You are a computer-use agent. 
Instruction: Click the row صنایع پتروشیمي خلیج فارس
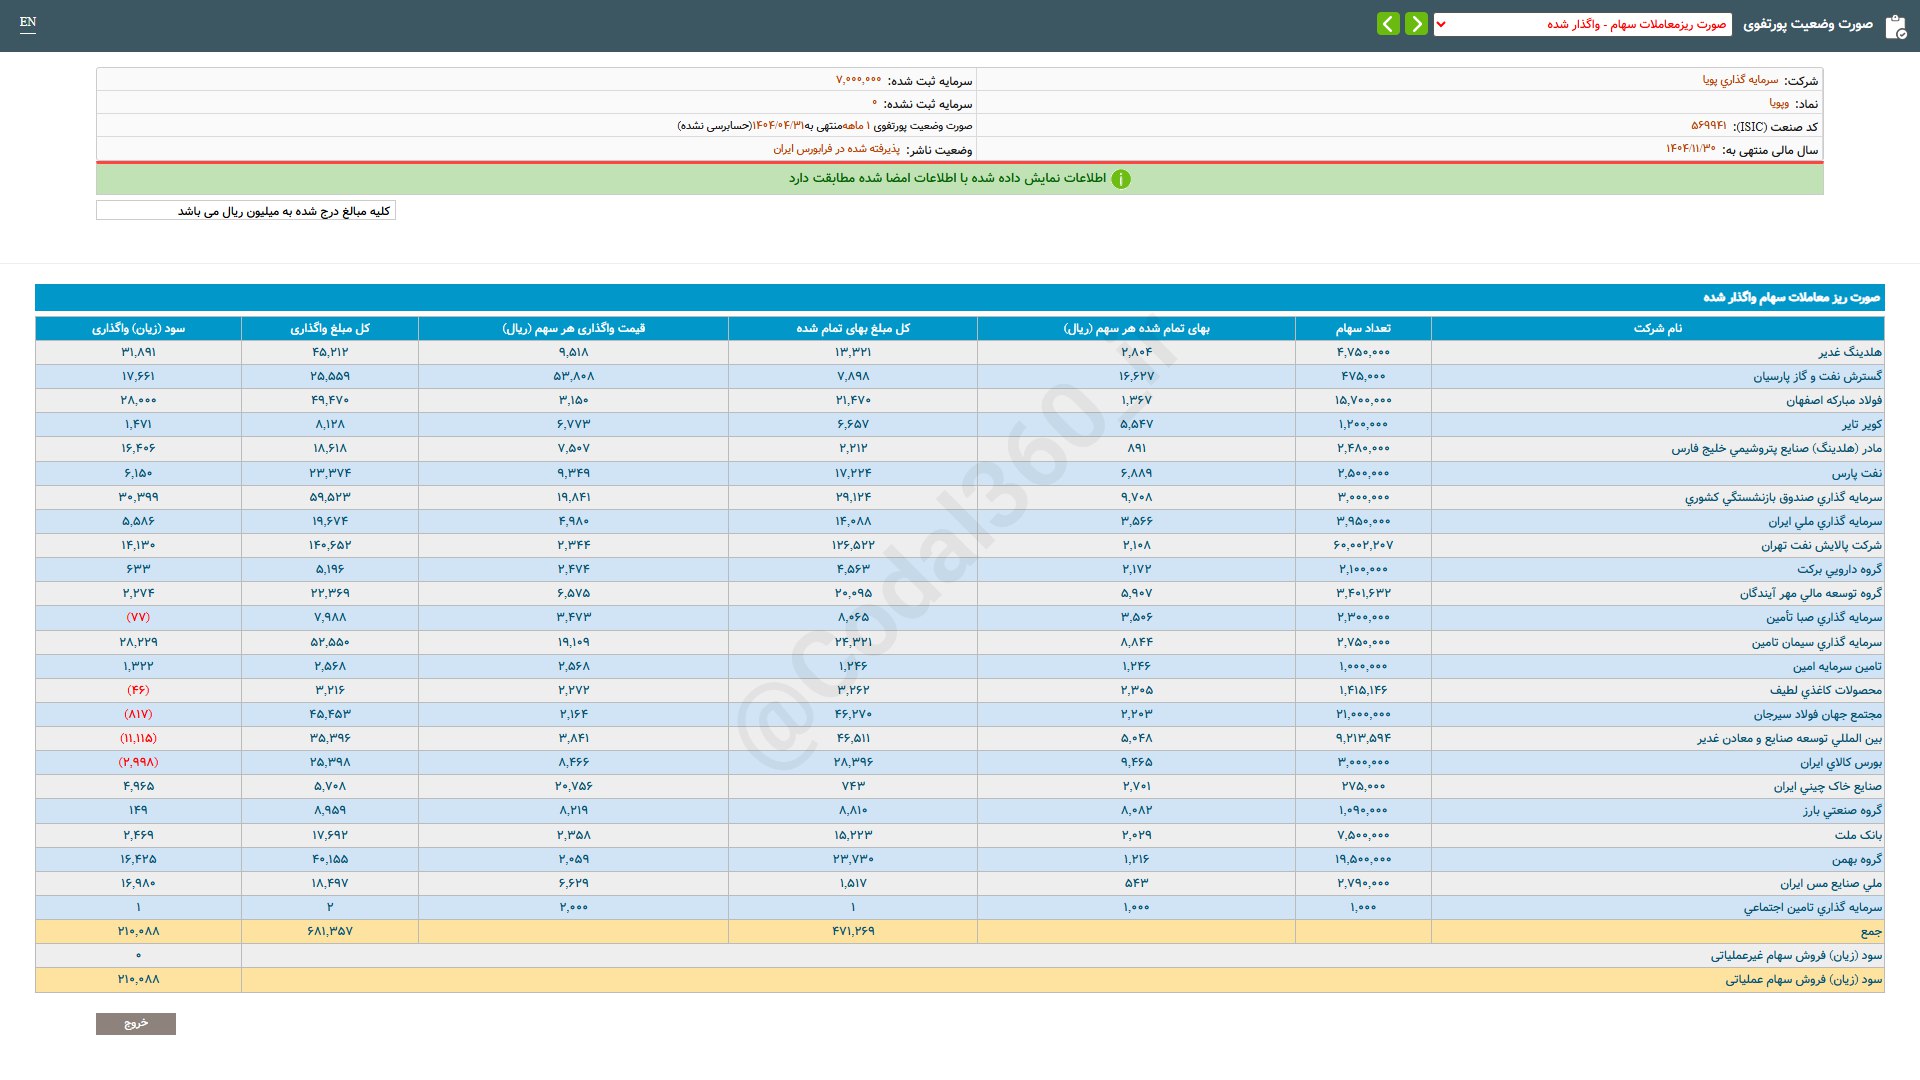[1776, 448]
